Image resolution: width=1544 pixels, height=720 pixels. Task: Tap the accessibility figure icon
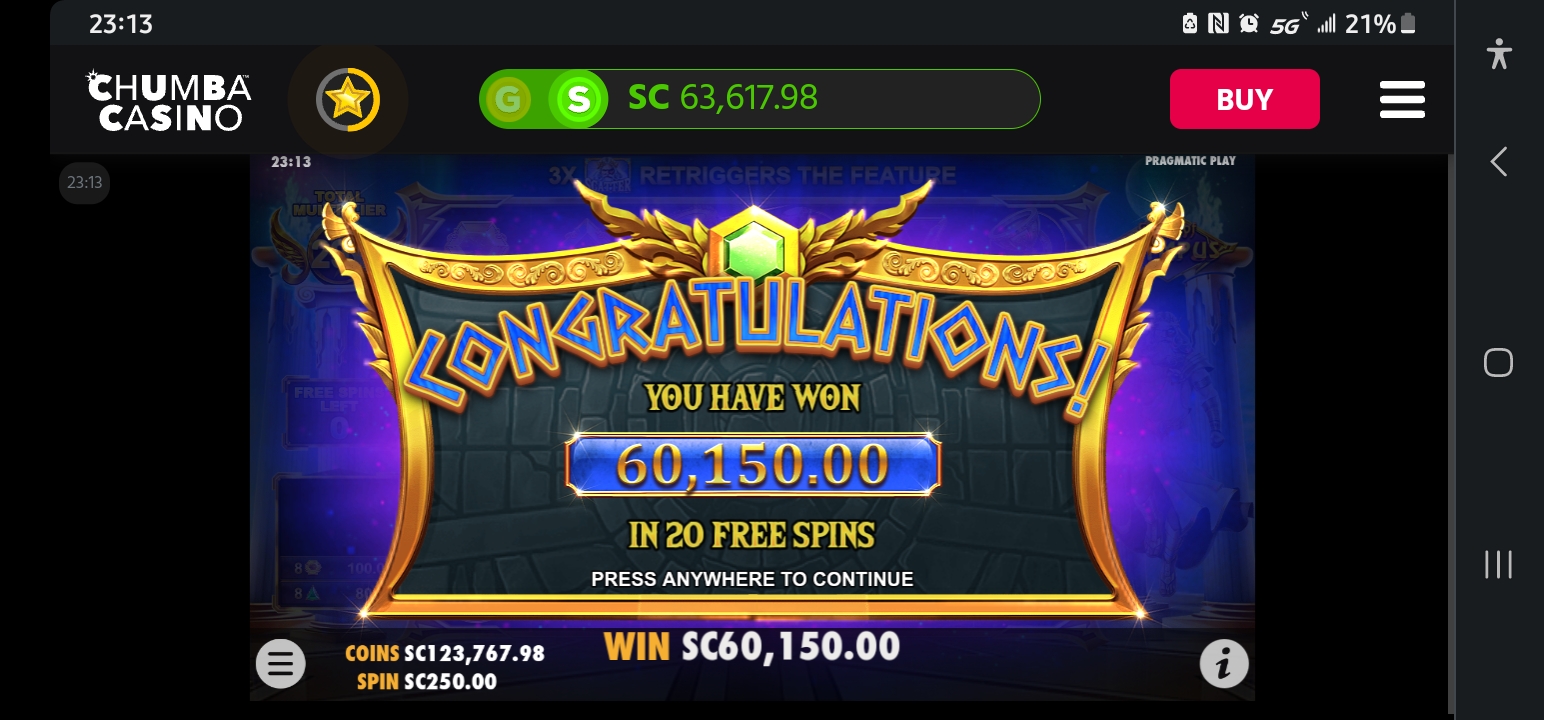(x=1498, y=53)
